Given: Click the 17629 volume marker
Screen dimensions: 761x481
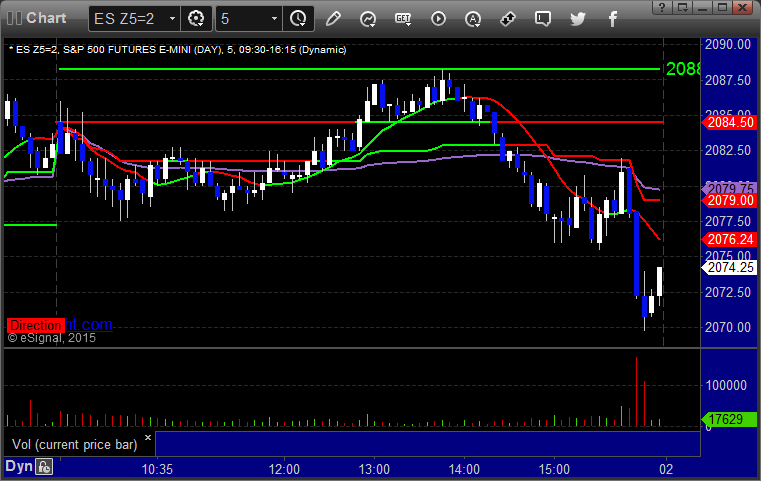Looking at the screenshot, I should [x=729, y=419].
